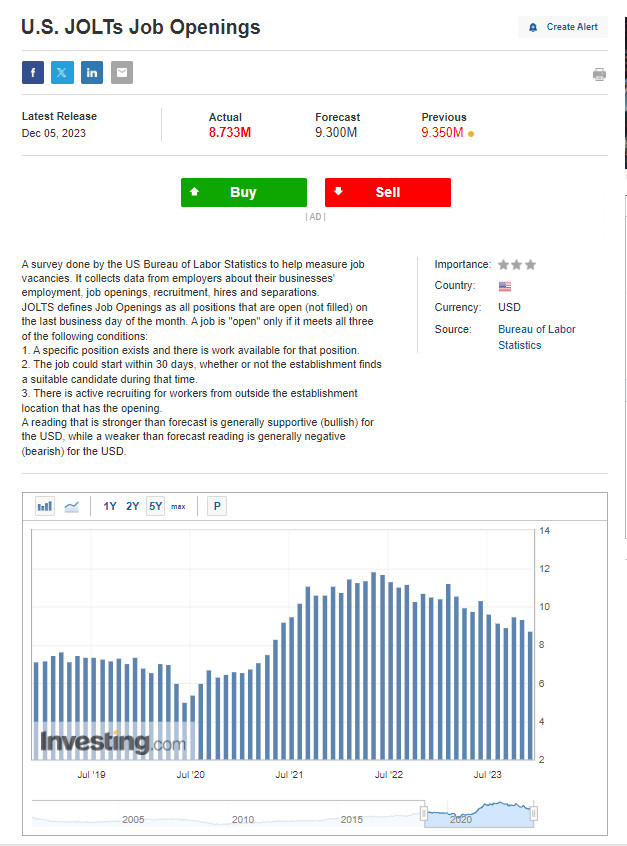Switch chart to bar view icon
627x846 pixels.
45,506
